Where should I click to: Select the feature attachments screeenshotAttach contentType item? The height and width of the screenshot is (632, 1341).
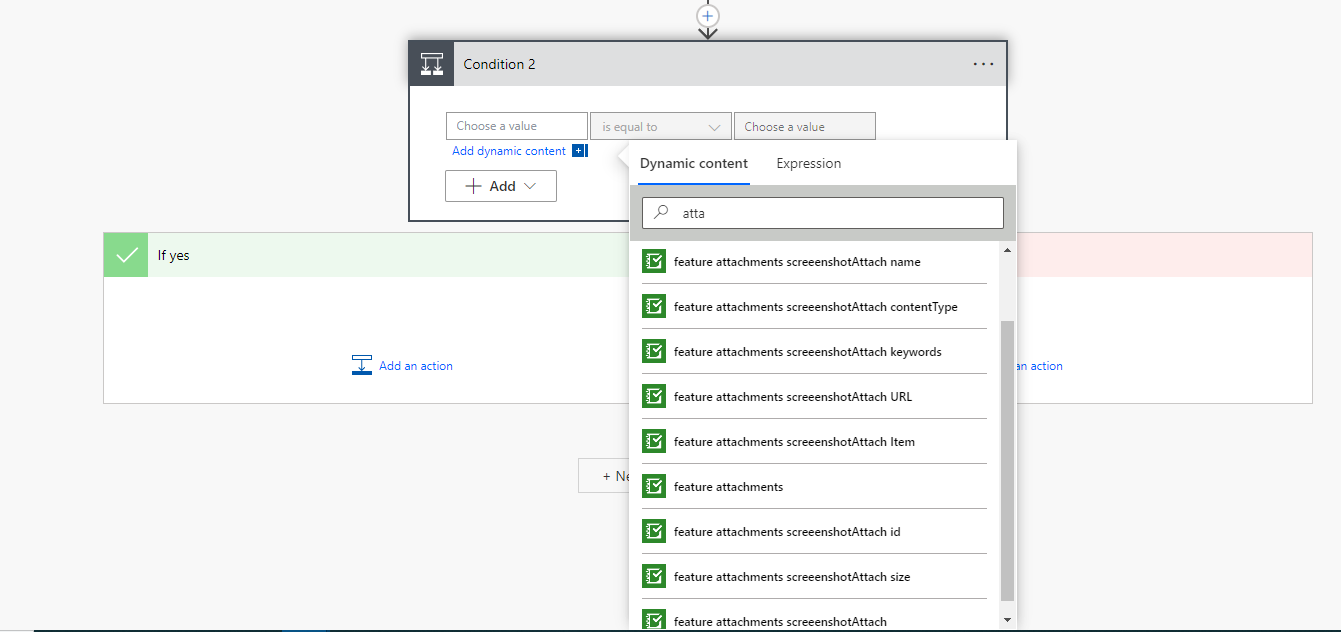pyautogui.click(x=813, y=306)
